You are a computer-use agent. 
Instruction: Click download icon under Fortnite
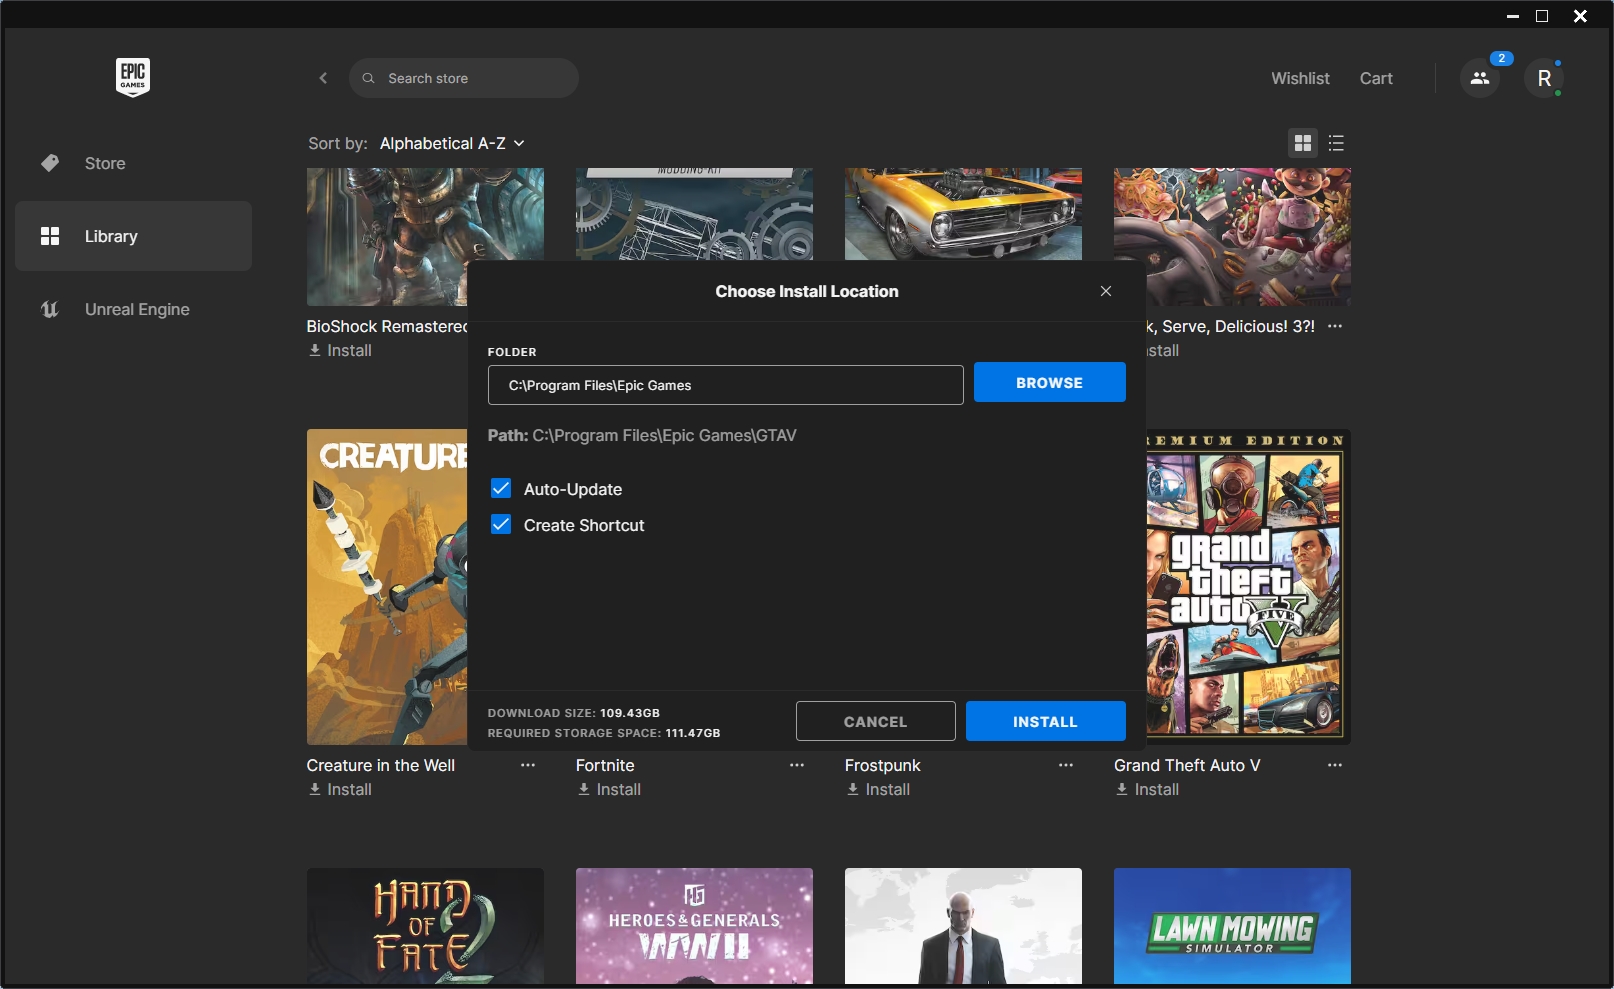584,789
